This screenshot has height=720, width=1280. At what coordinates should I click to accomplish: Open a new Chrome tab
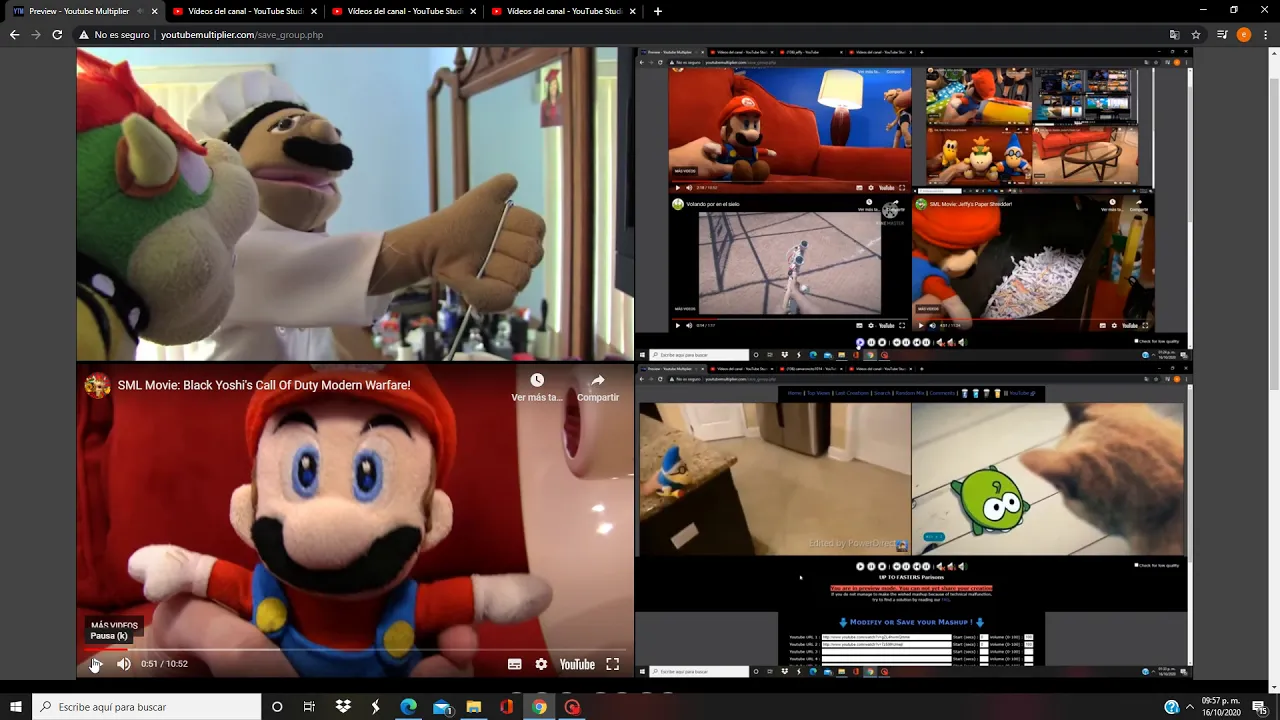coord(657,11)
